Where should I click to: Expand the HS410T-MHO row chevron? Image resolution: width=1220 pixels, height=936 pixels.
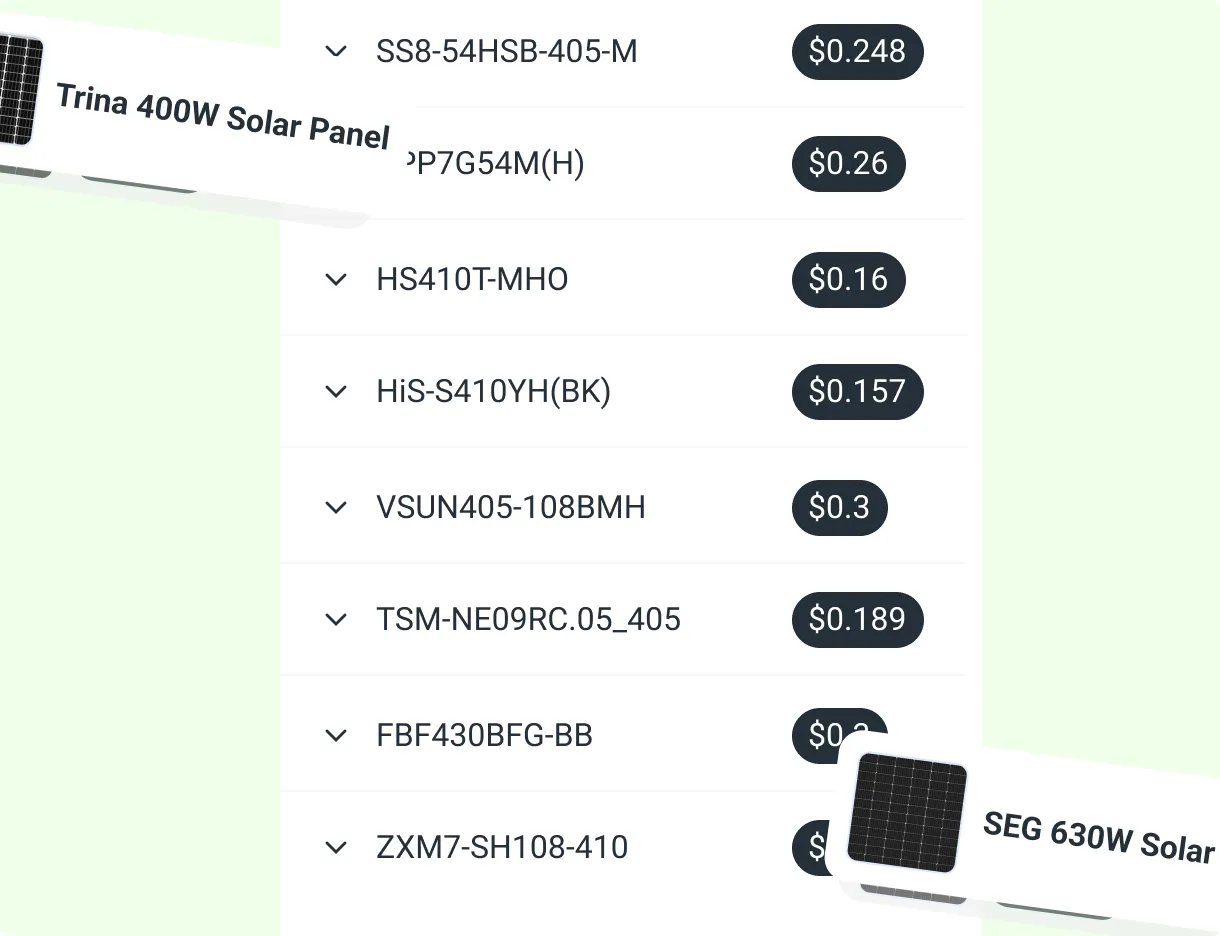pos(336,279)
